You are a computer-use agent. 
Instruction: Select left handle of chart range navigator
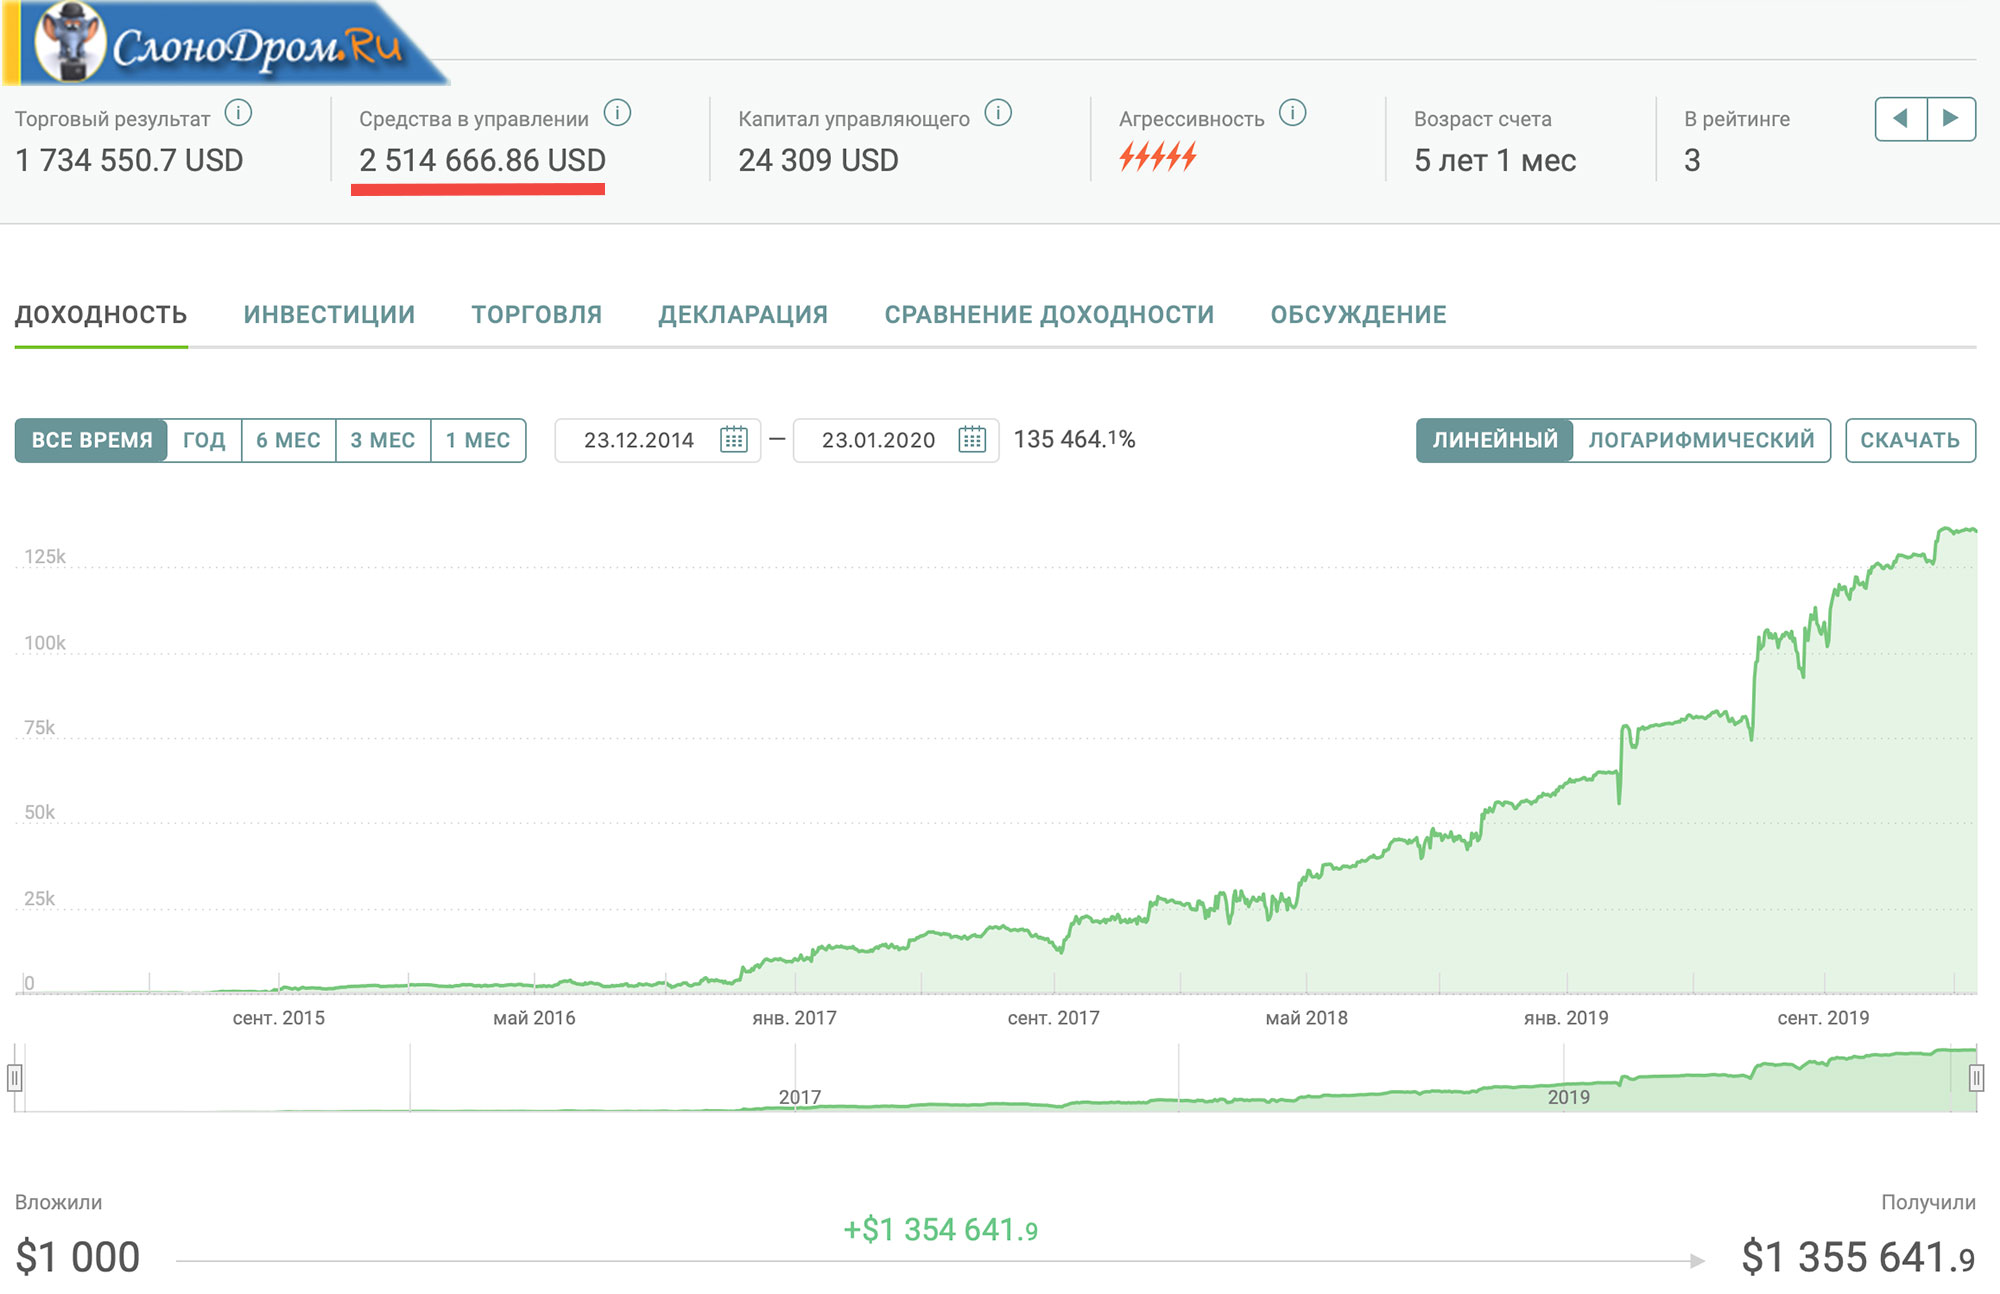coord(14,1078)
